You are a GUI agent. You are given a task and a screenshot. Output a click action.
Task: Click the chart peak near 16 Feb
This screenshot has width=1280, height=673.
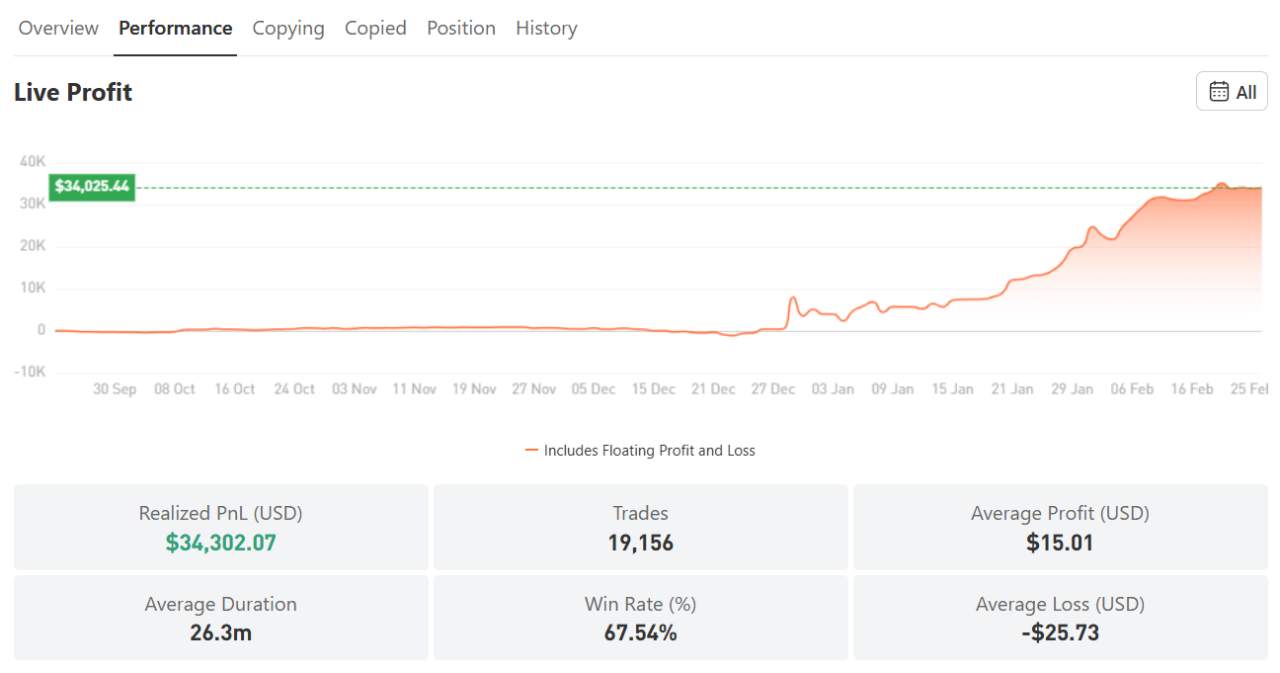pyautogui.click(x=1220, y=185)
